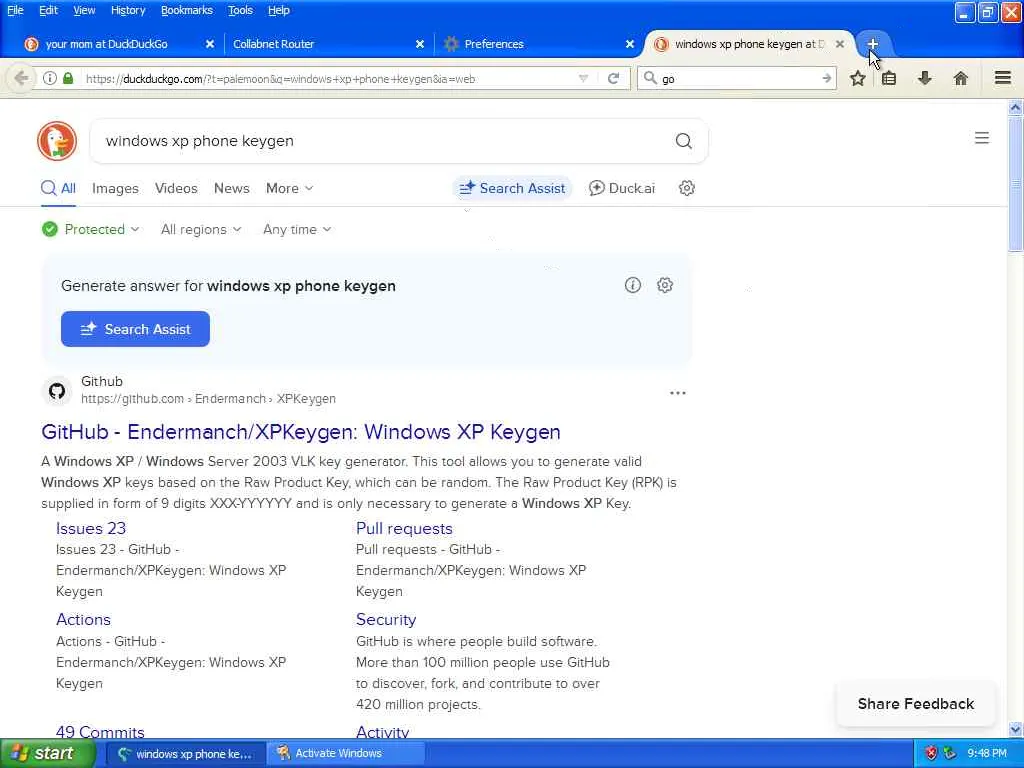
Task: Open downloads arrow icon
Action: point(925,78)
